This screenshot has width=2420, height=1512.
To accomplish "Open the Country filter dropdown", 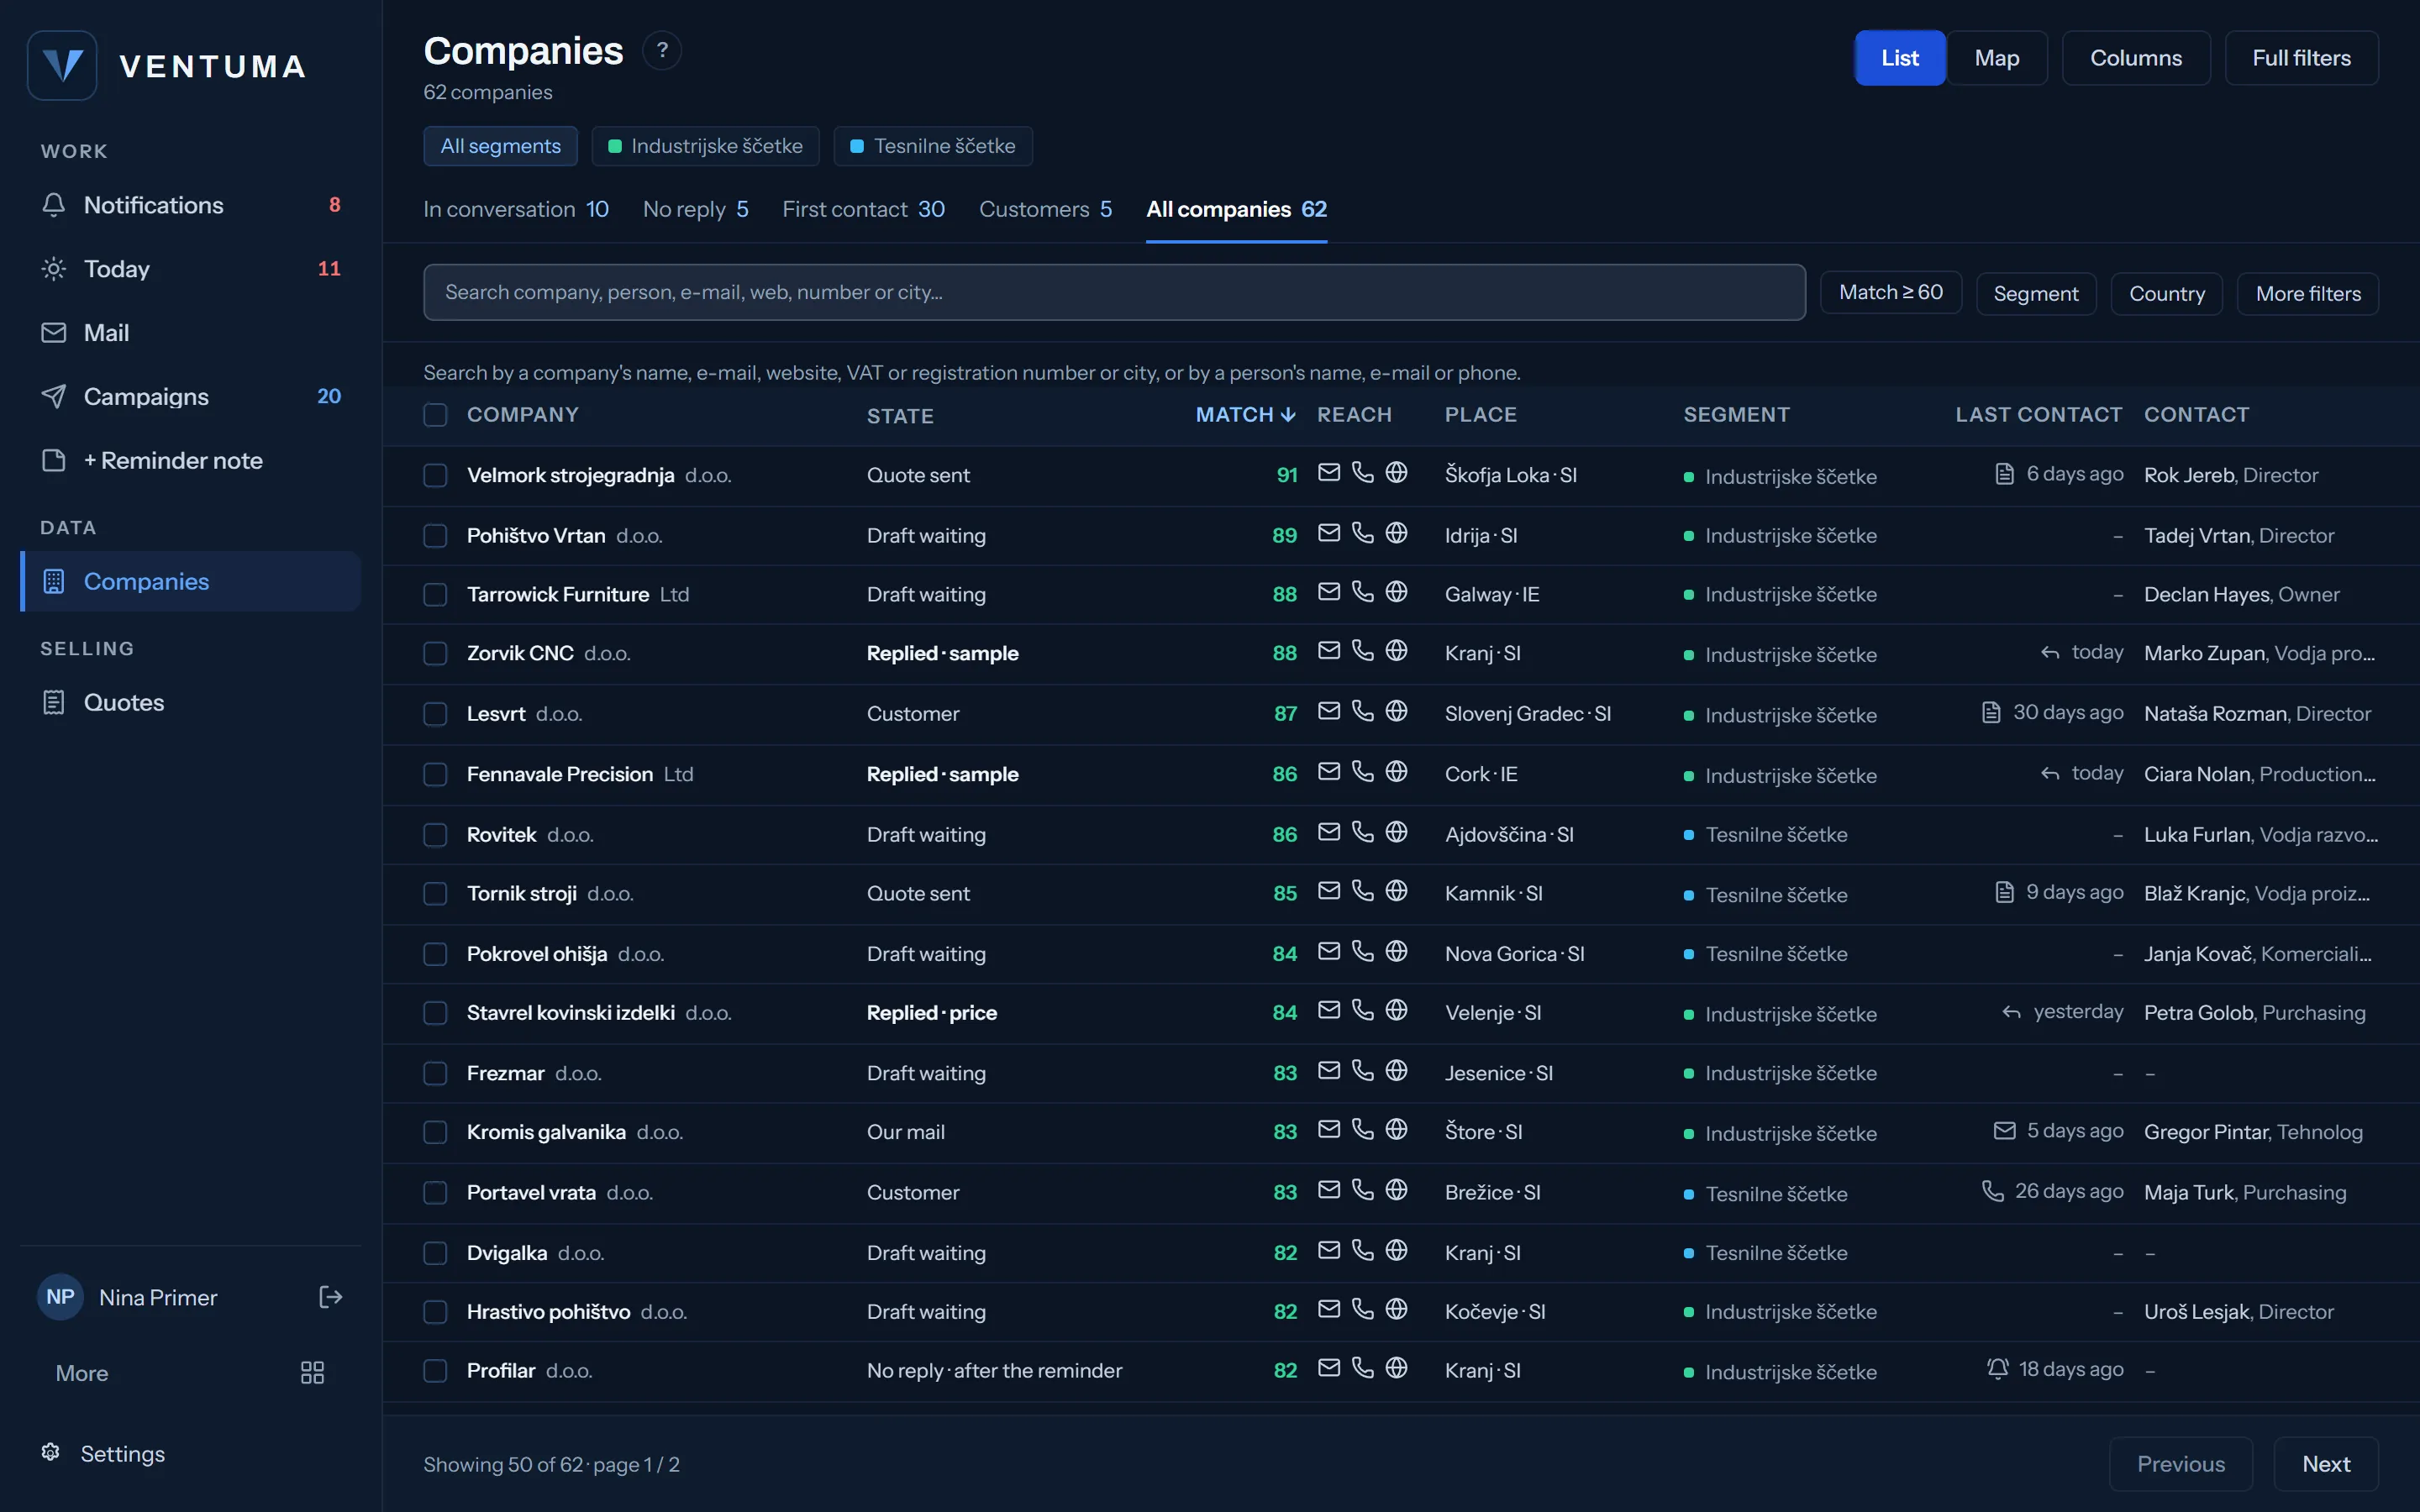I will 2166,293.
